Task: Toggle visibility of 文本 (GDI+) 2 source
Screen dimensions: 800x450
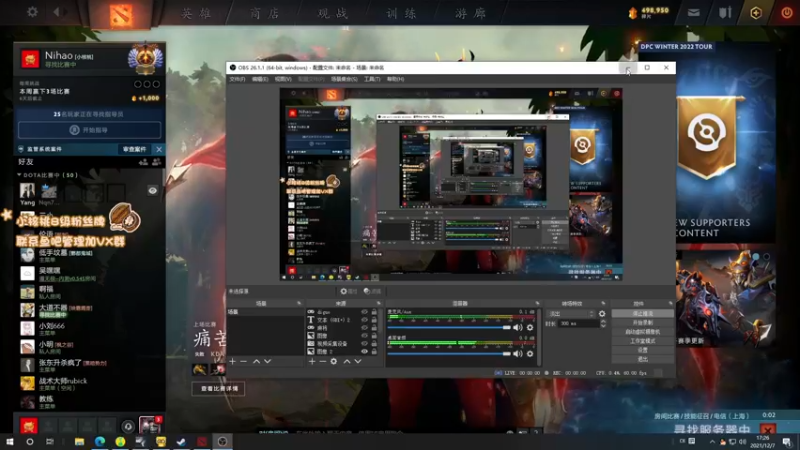Action: click(364, 320)
